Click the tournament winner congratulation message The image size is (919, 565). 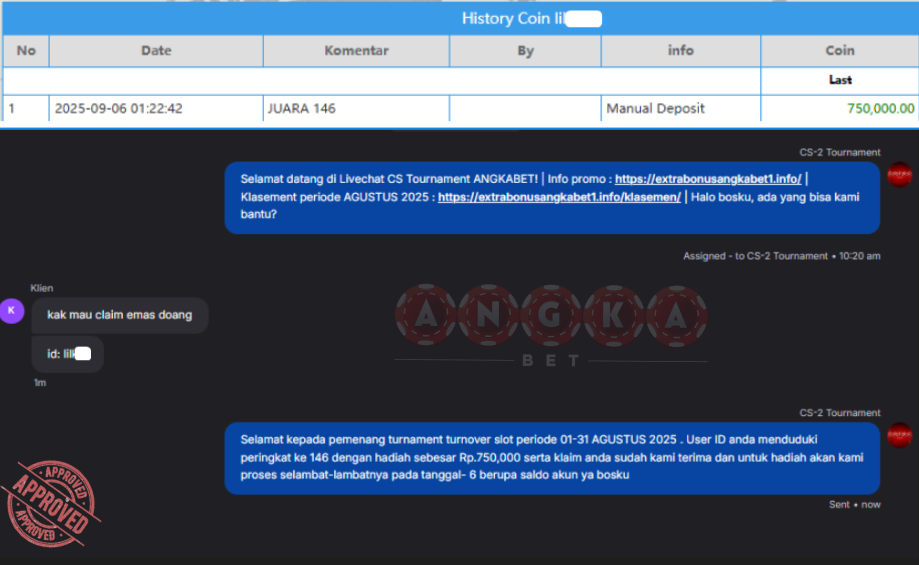552,458
